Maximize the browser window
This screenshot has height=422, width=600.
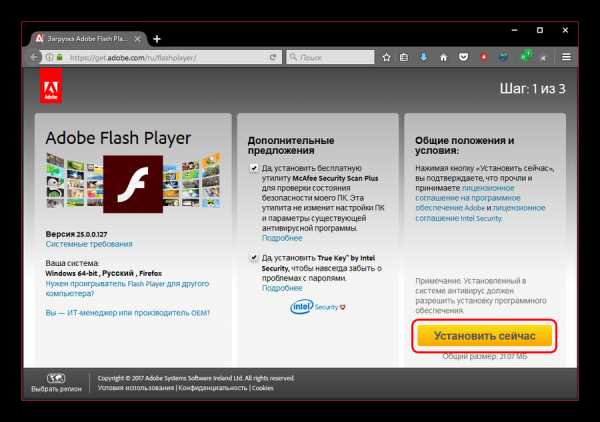point(540,30)
